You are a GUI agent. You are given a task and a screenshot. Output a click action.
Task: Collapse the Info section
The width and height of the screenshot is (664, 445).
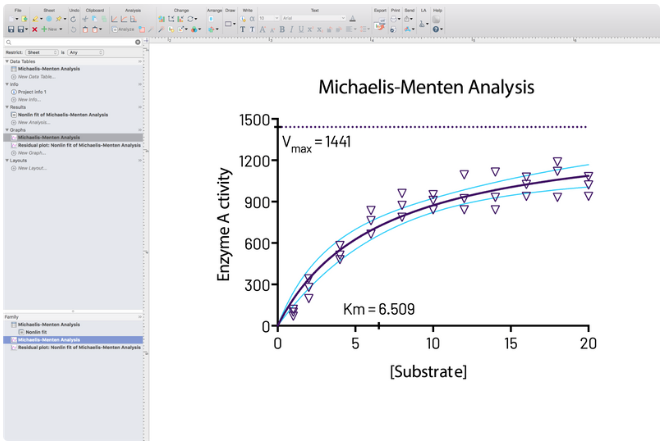(x=7, y=84)
